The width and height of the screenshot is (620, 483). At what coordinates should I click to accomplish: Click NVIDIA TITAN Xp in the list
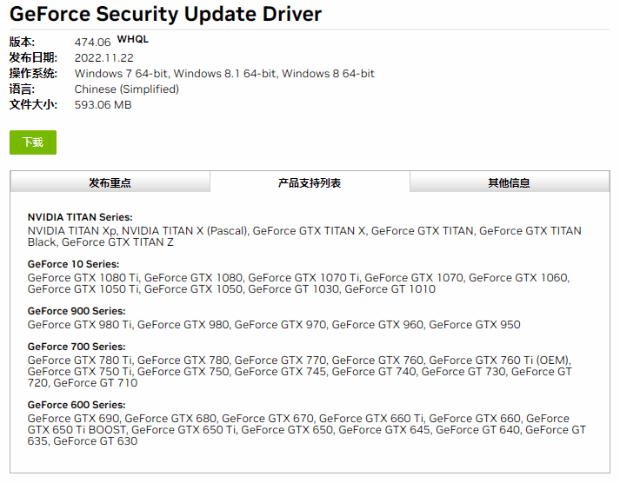[x=72, y=231]
